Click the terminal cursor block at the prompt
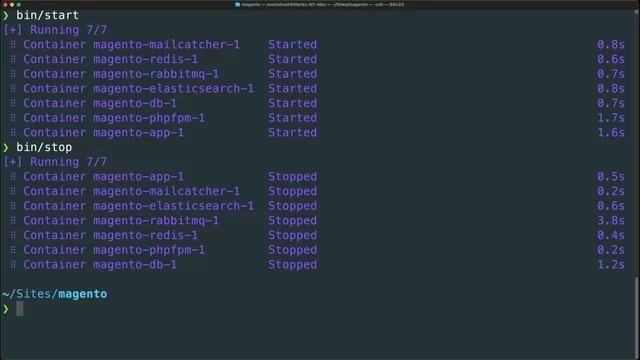This screenshot has width=640, height=360. [20, 309]
